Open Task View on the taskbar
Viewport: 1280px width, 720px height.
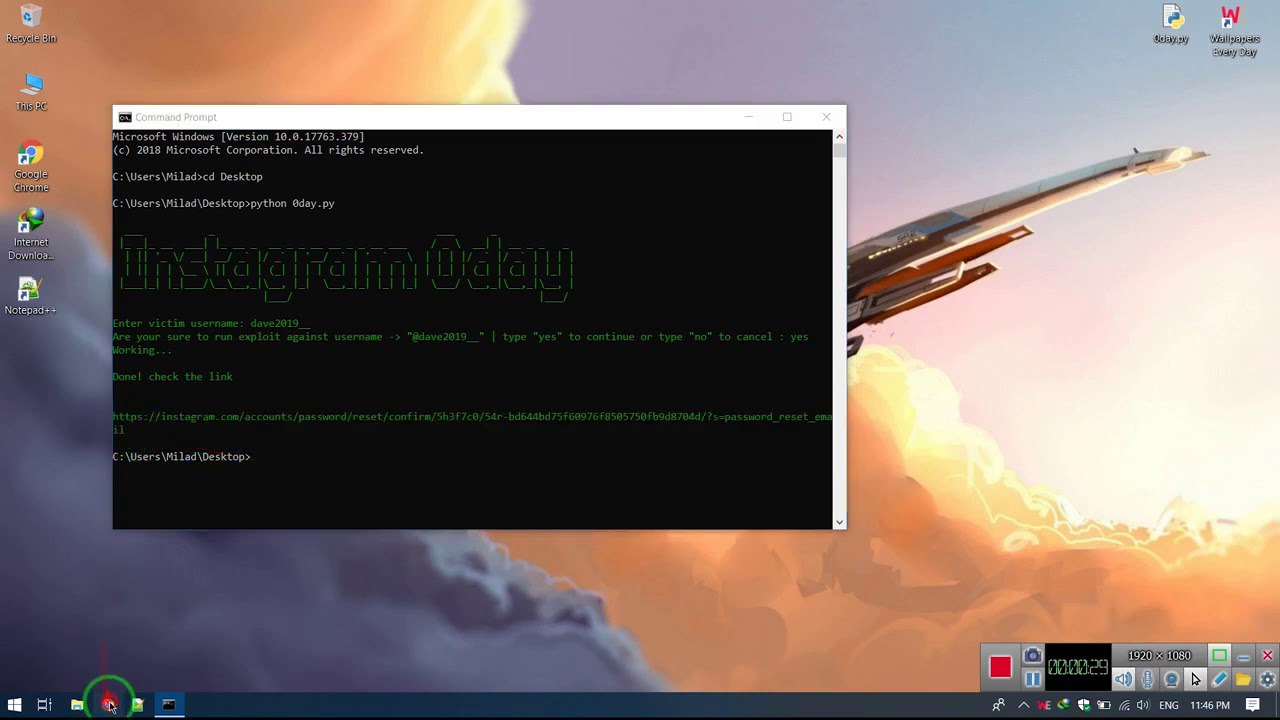[x=44, y=705]
